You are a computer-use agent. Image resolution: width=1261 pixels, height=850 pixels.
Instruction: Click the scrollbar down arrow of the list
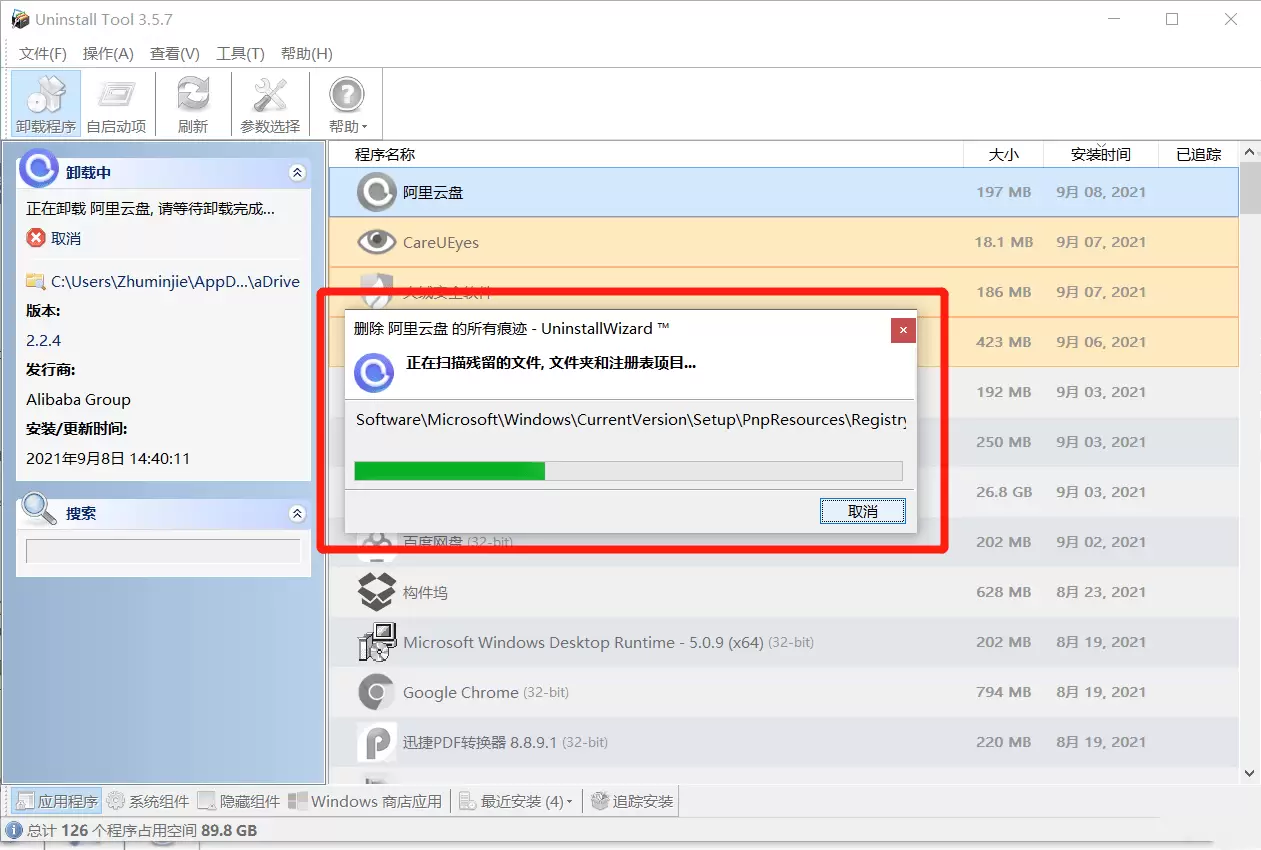[1249, 773]
